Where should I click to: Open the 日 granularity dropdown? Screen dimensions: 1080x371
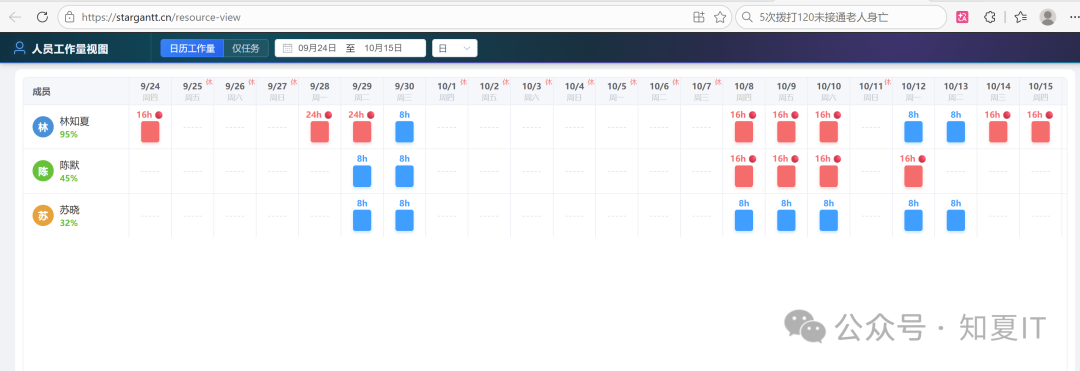(x=455, y=48)
